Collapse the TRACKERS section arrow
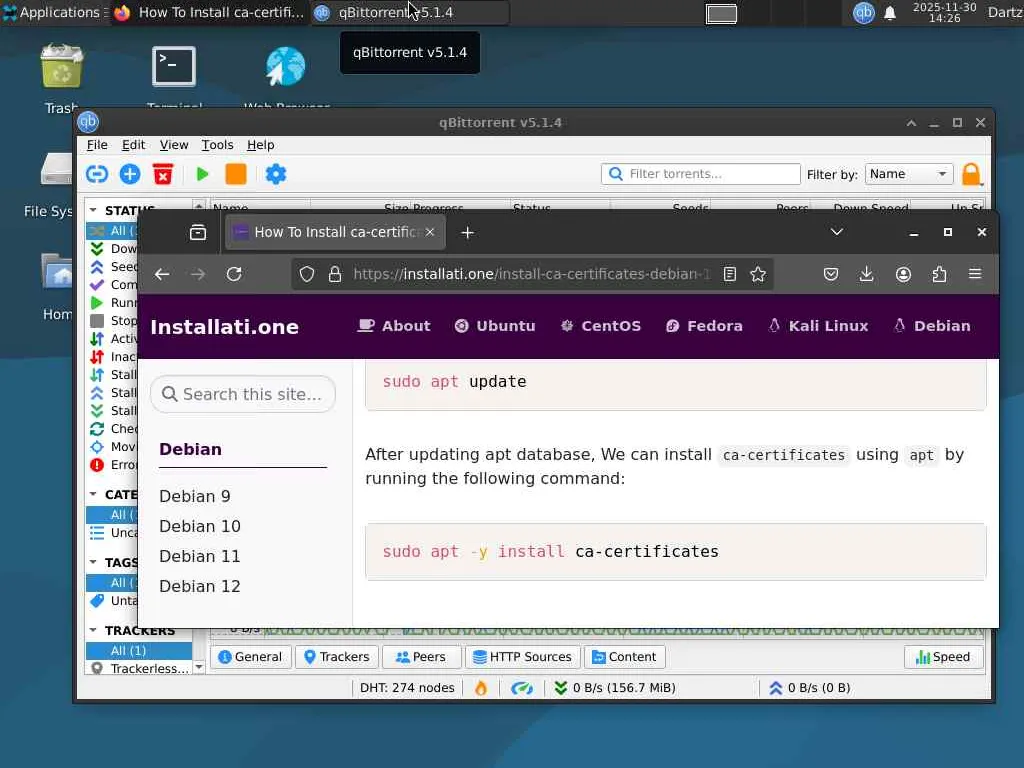The width and height of the screenshot is (1024, 768). point(93,630)
